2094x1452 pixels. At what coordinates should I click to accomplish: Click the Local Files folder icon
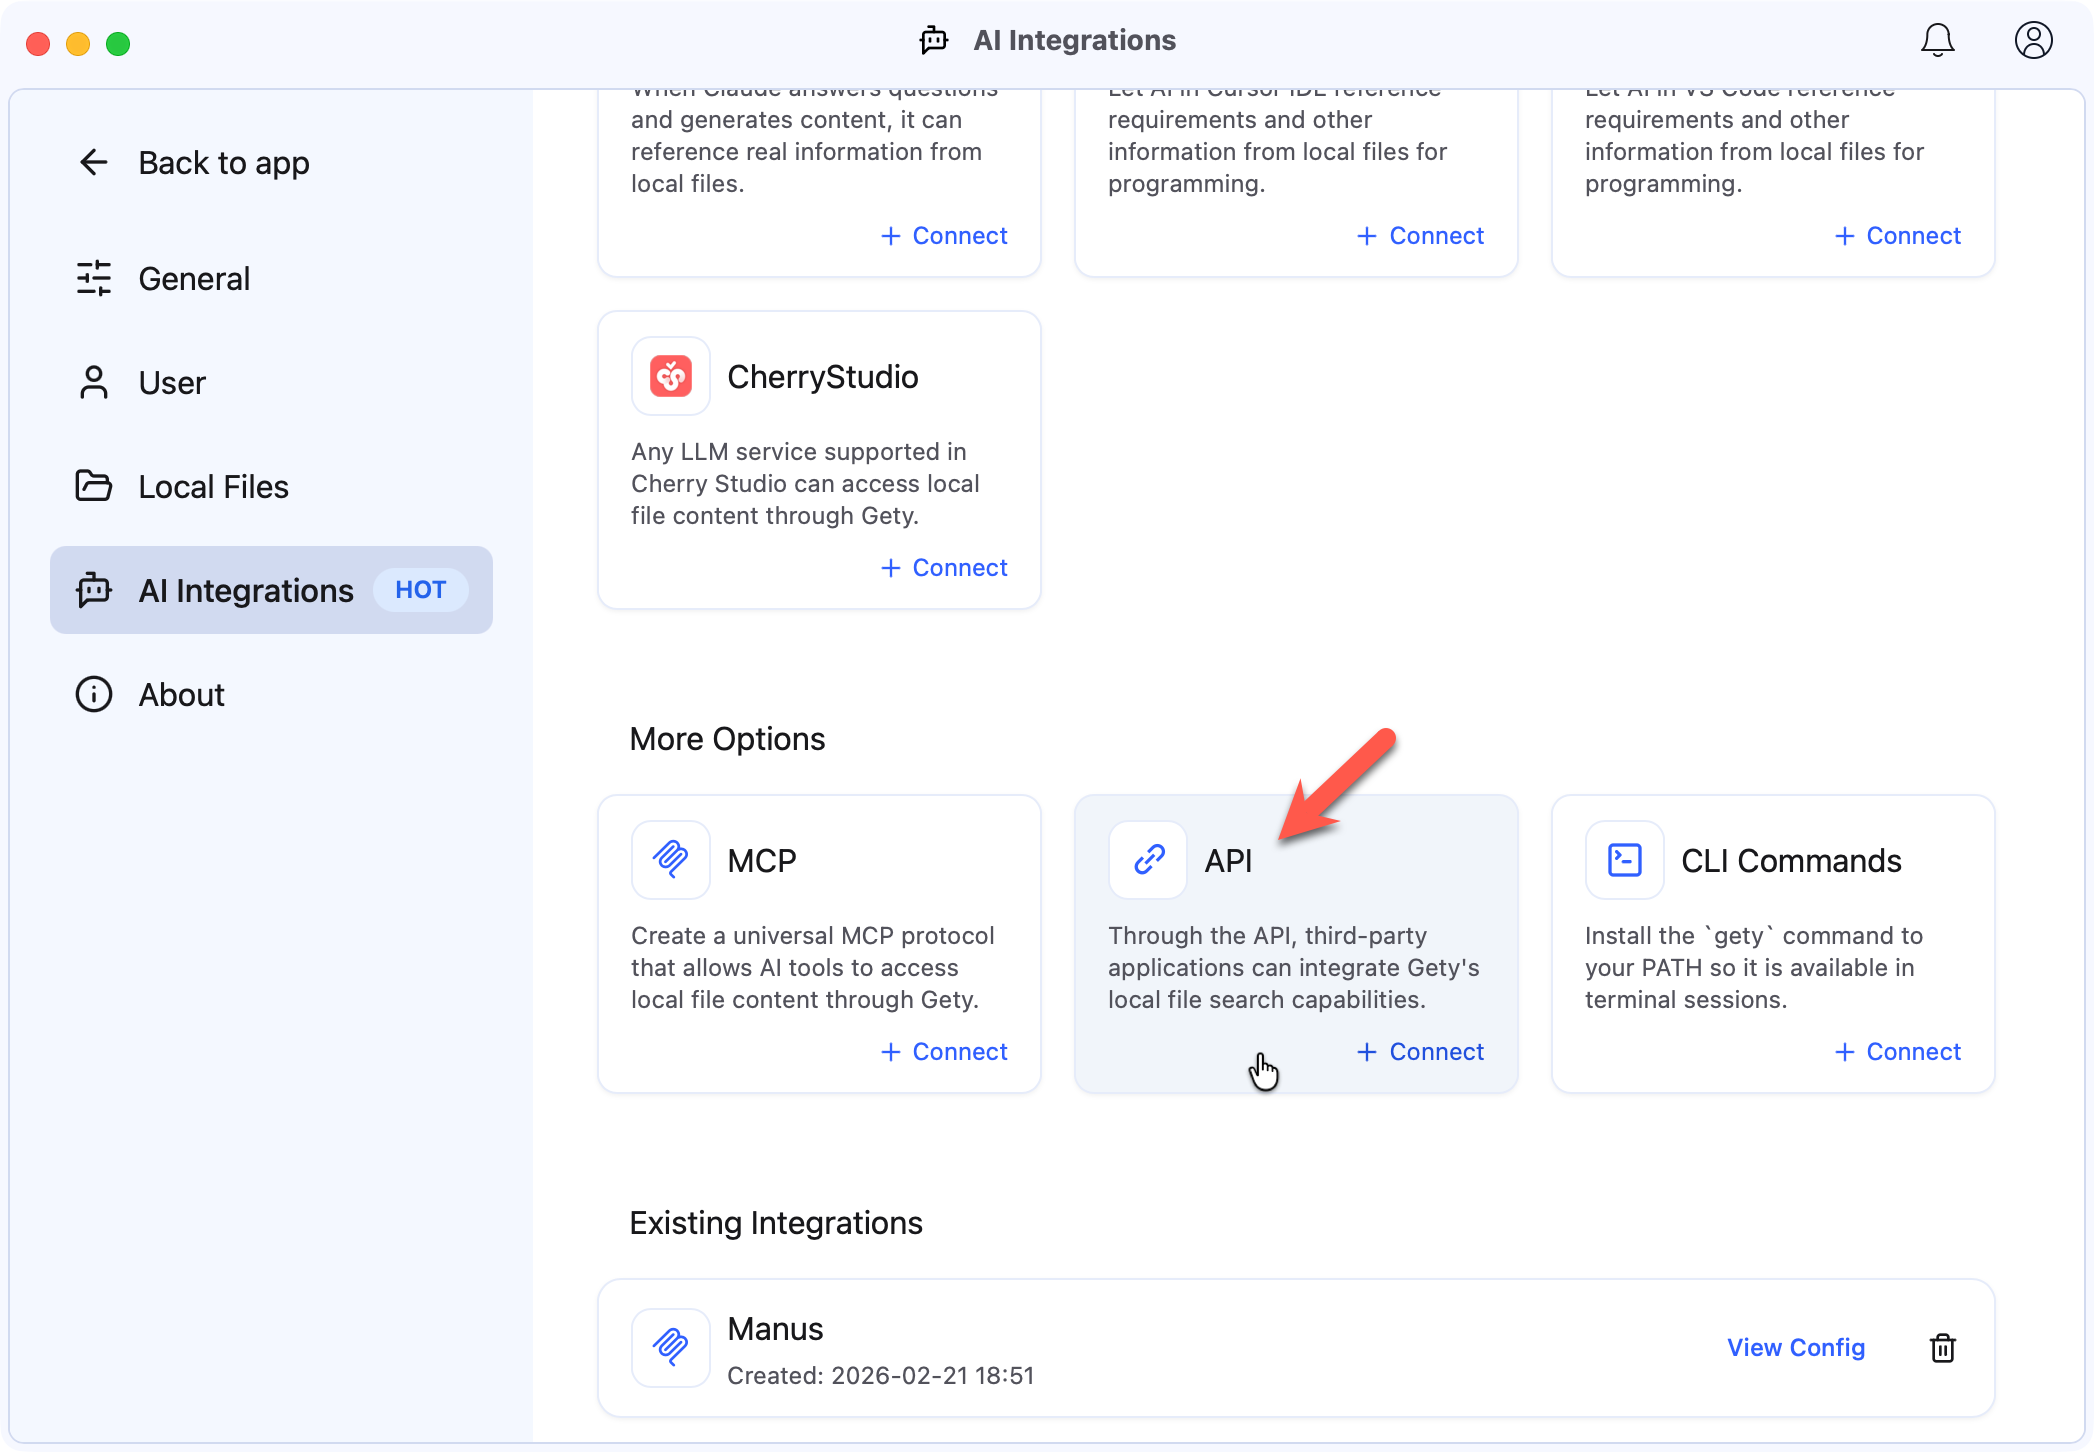point(94,486)
